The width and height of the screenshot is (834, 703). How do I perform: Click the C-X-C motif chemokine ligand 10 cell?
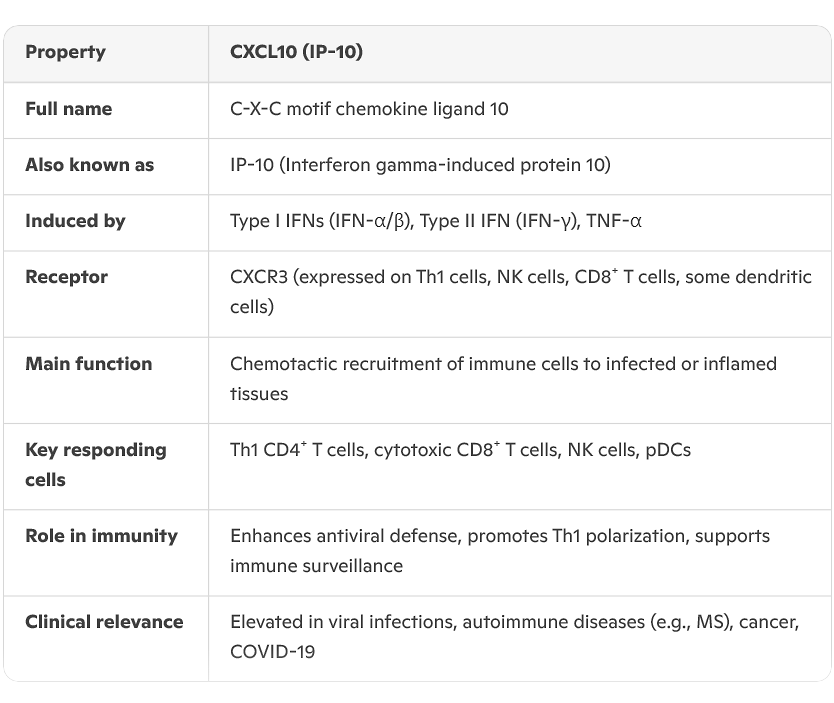click(x=369, y=109)
